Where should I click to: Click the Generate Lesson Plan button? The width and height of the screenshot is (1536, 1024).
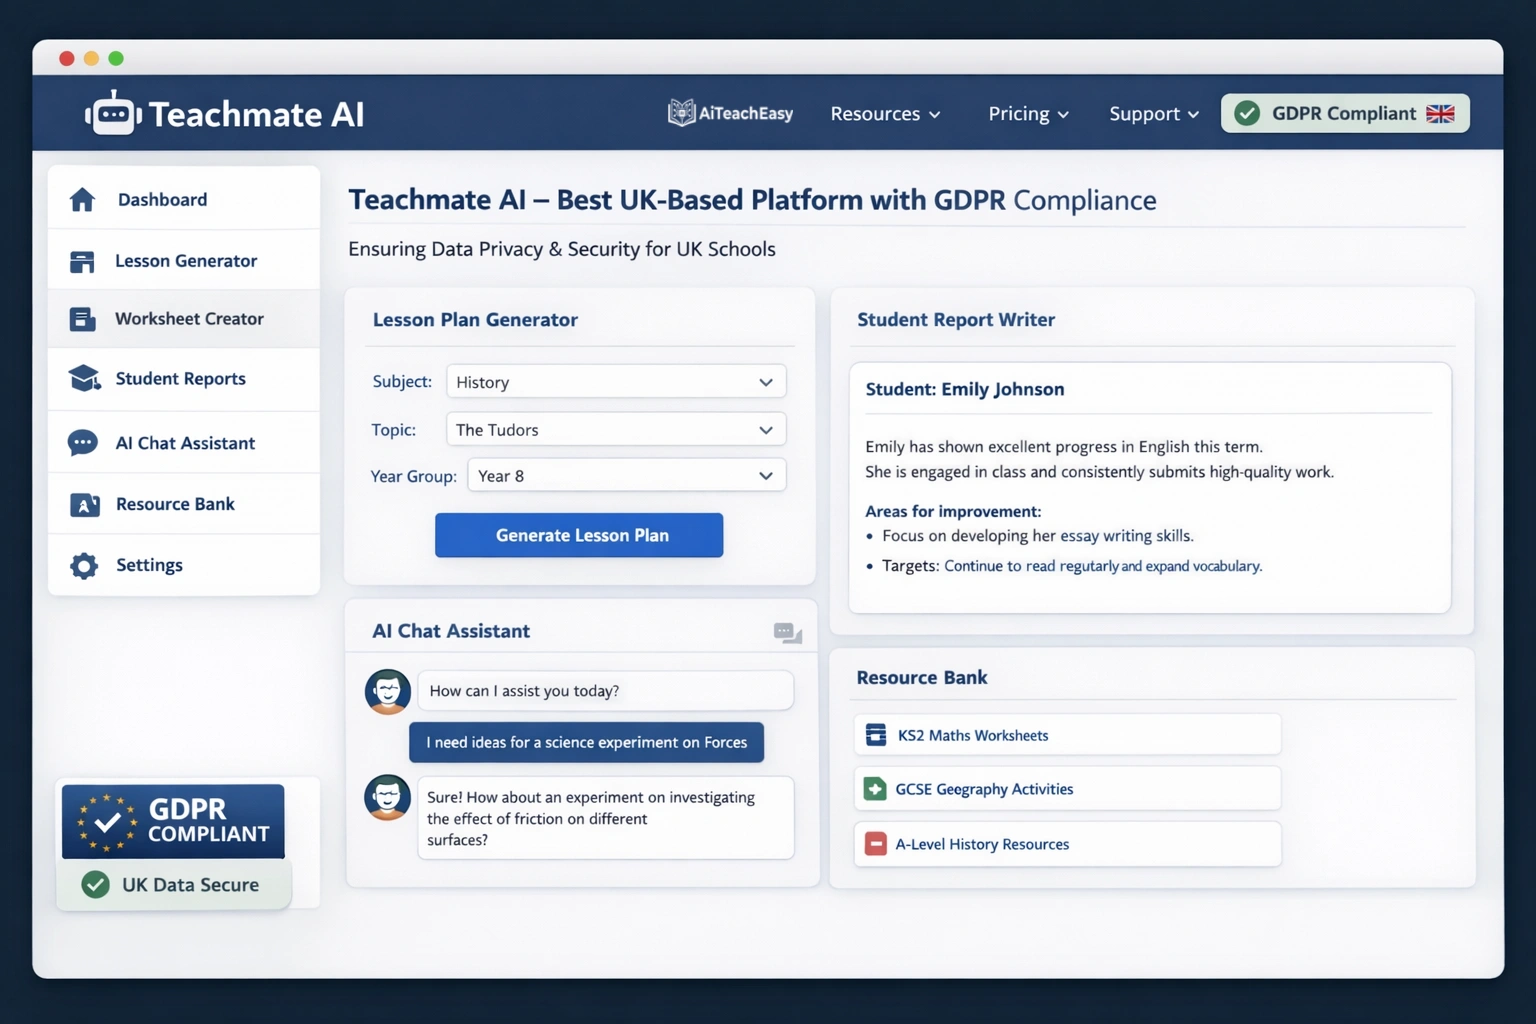coord(578,535)
